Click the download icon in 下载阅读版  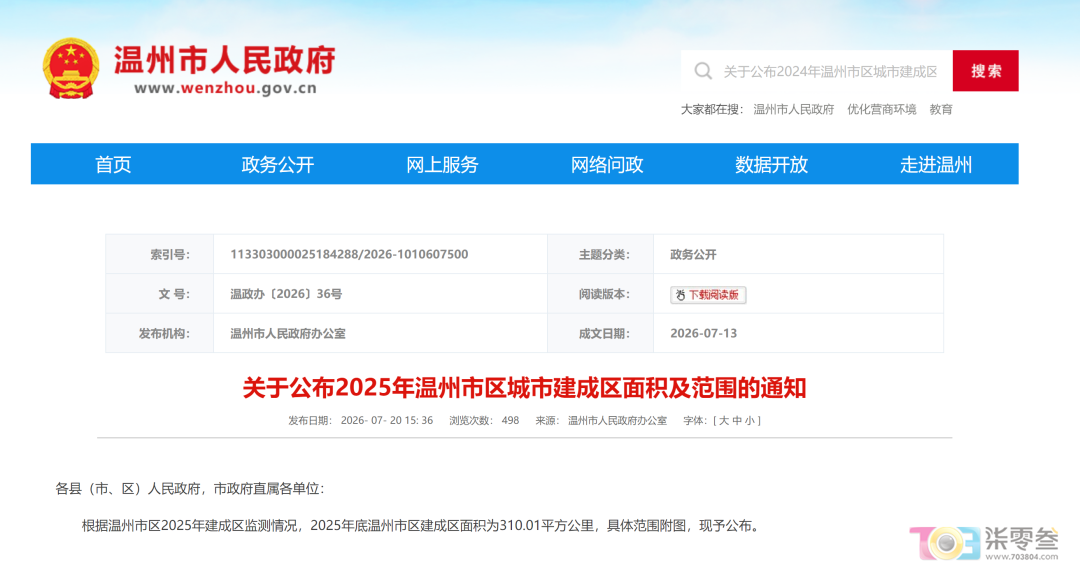(x=681, y=295)
